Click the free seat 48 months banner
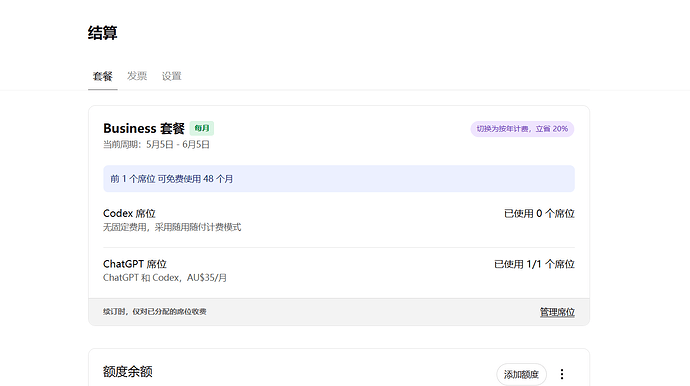Image resolution: width=690 pixels, height=386 pixels. tap(339, 179)
